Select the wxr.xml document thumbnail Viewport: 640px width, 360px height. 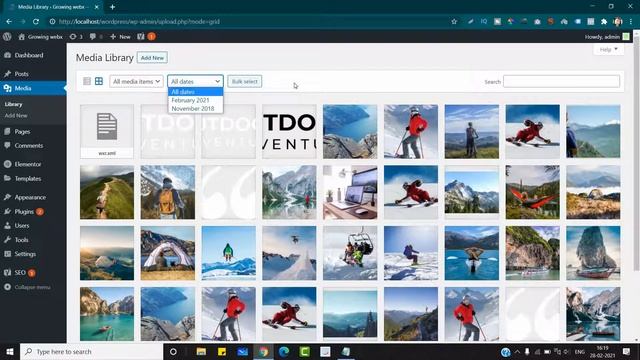click(x=107, y=131)
